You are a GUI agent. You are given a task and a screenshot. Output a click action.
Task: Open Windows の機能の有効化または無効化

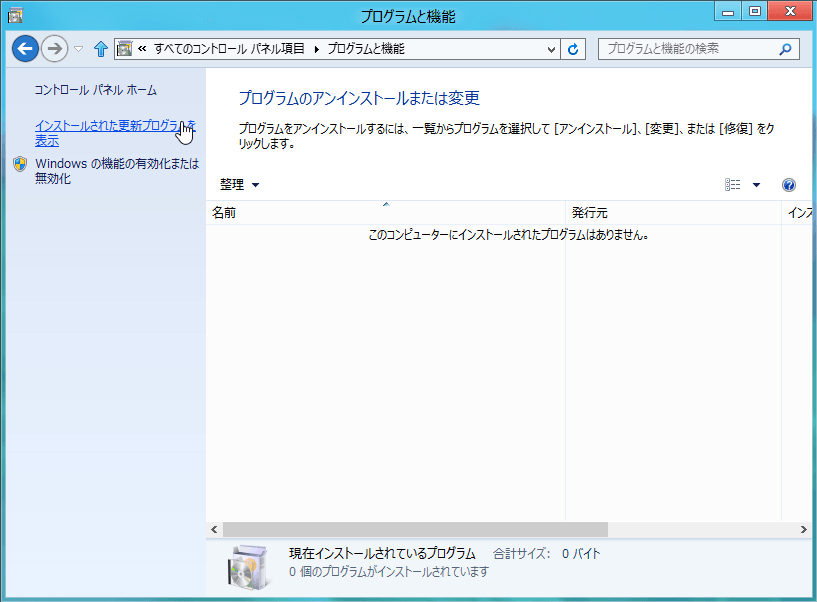pos(117,171)
